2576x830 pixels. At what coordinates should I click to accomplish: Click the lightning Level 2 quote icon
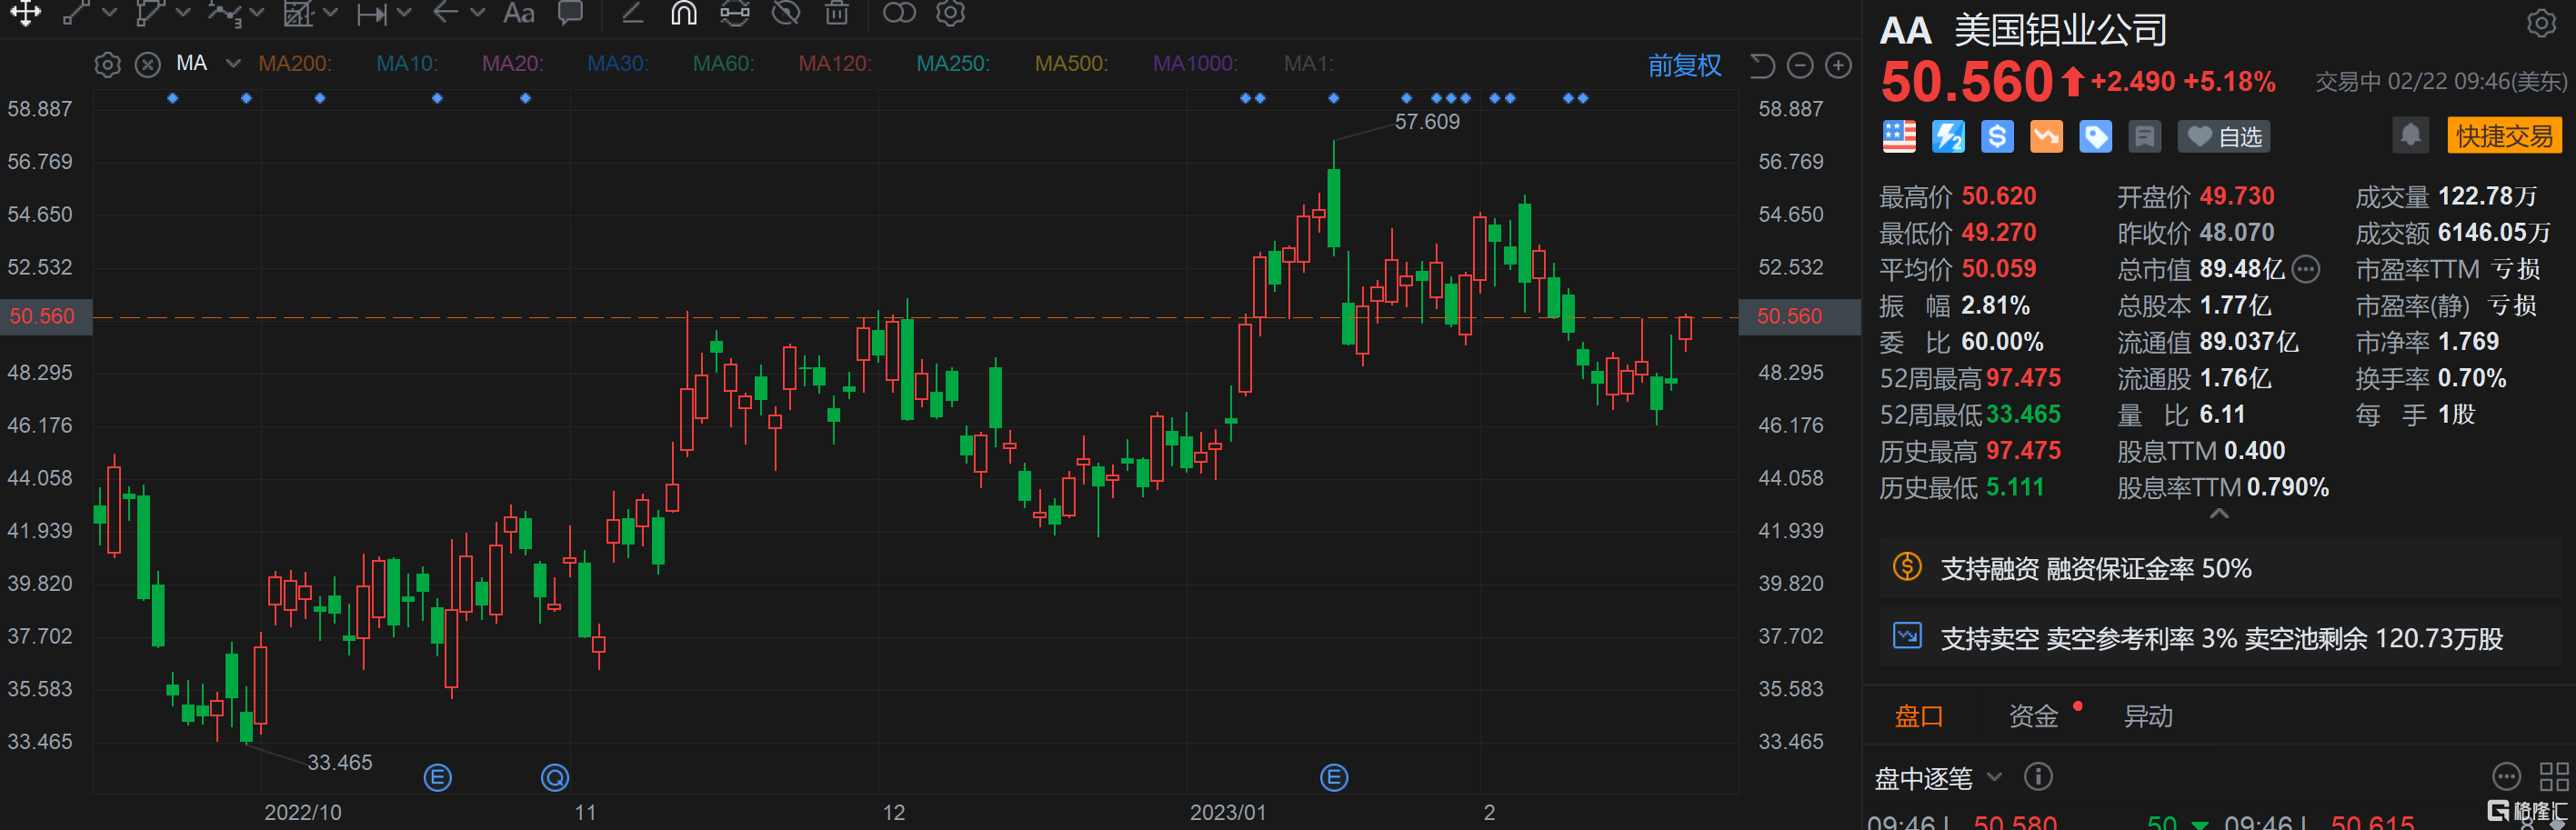(x=1948, y=137)
